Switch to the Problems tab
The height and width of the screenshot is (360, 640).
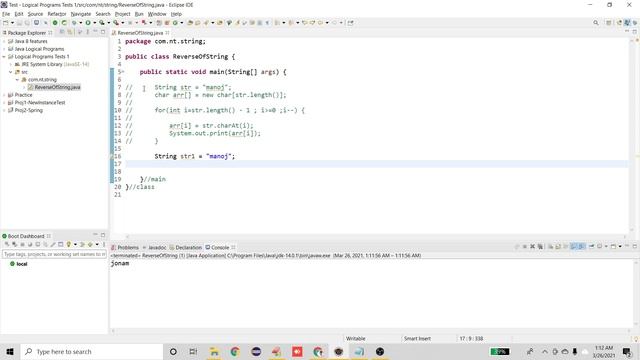(x=125, y=247)
